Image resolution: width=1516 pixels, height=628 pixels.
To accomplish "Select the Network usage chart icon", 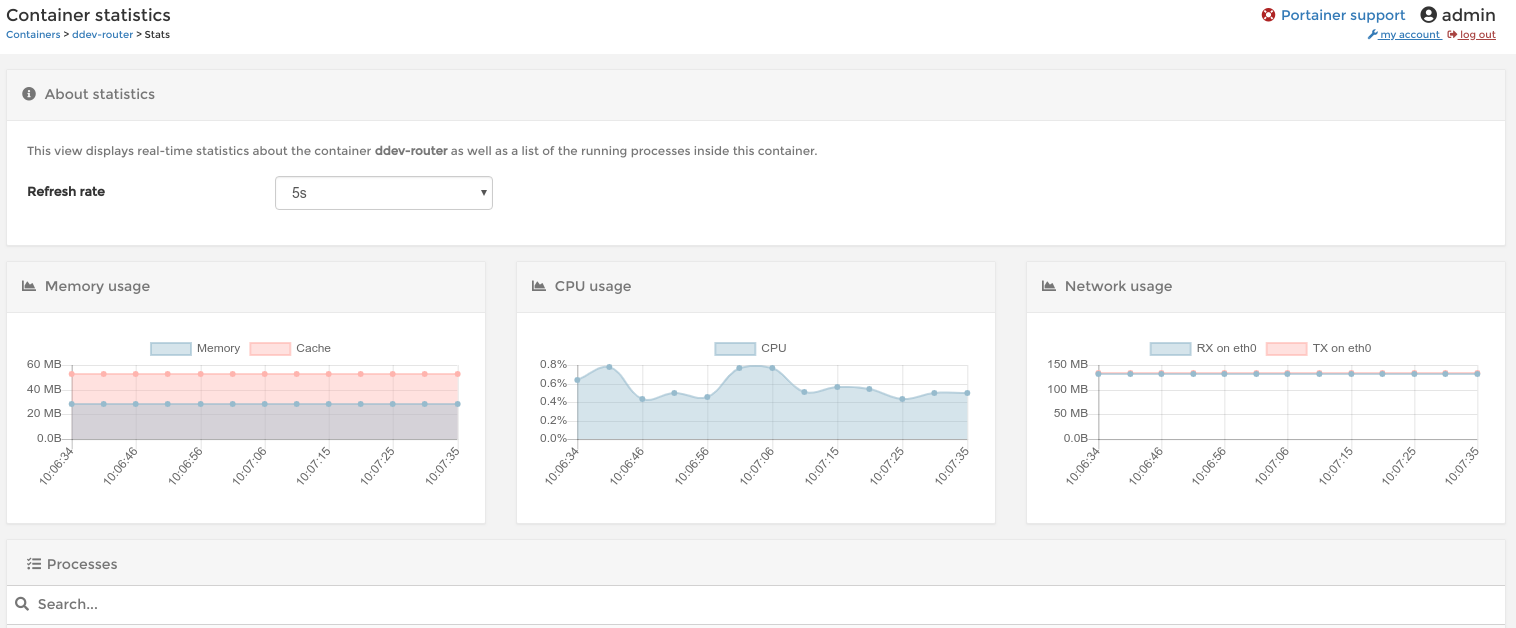I will [x=1047, y=285].
